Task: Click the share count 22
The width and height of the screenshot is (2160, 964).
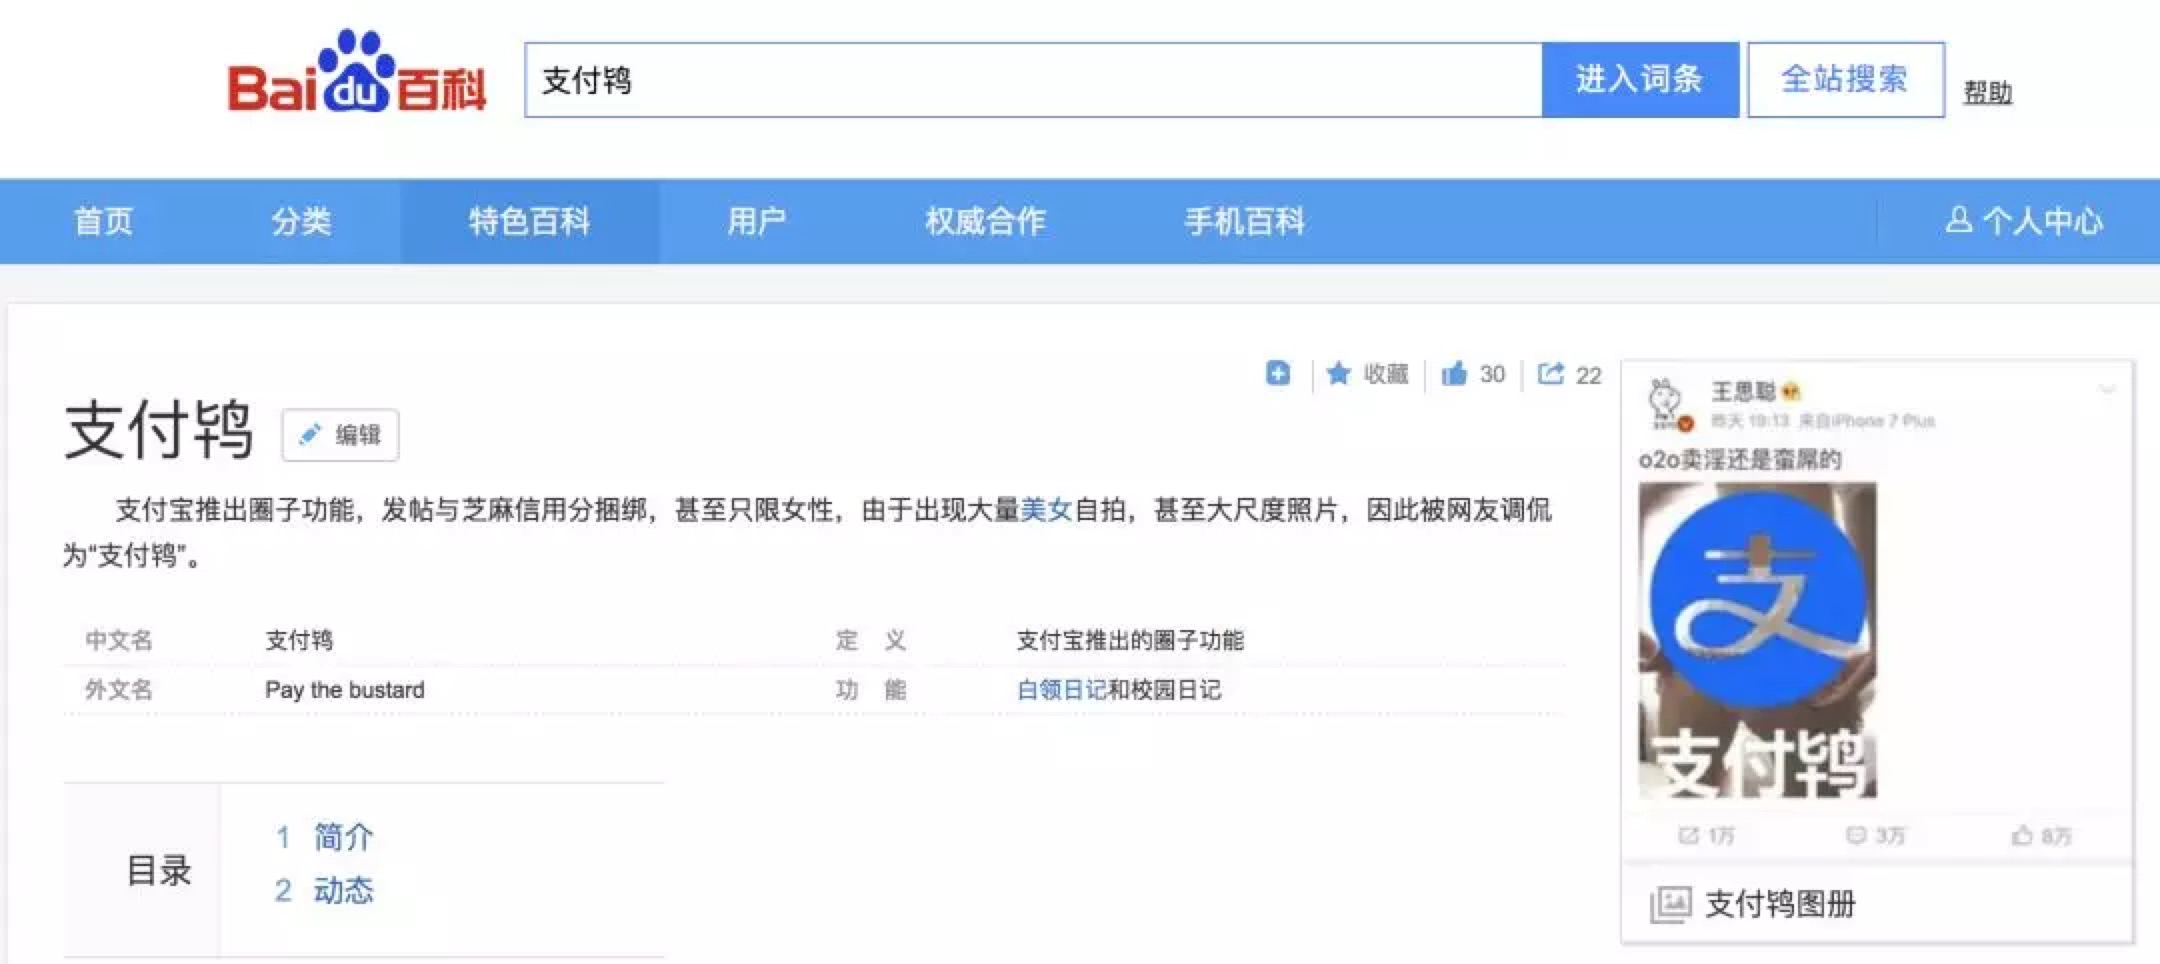Action: point(1588,375)
